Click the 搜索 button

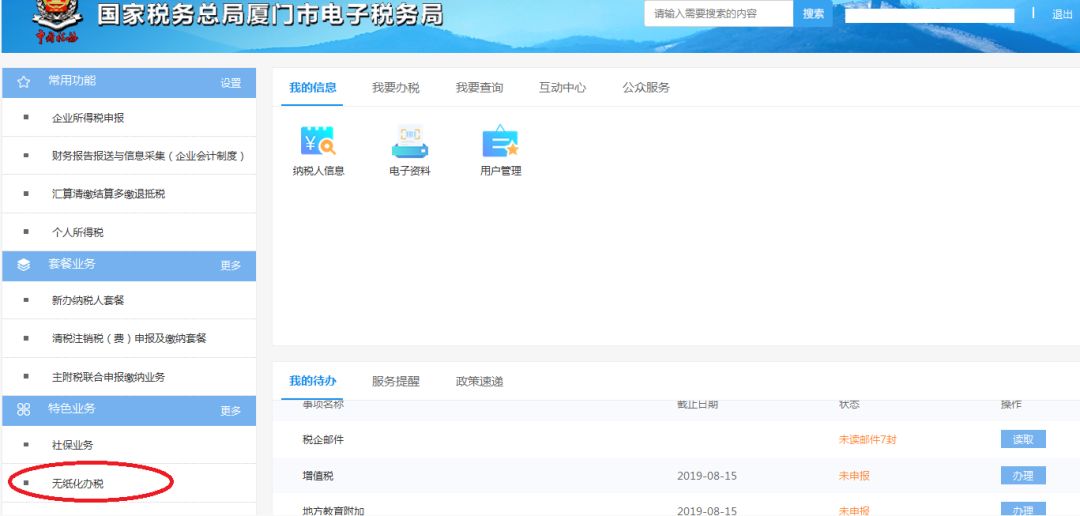click(x=814, y=14)
